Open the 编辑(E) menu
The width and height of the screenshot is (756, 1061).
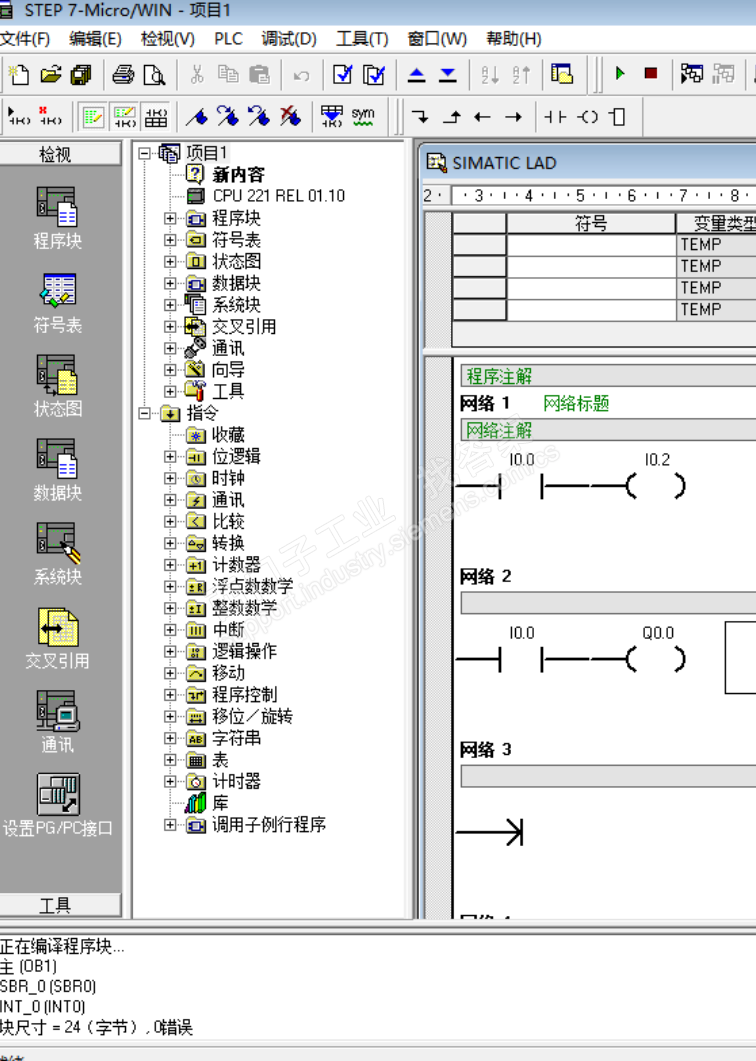(x=95, y=39)
